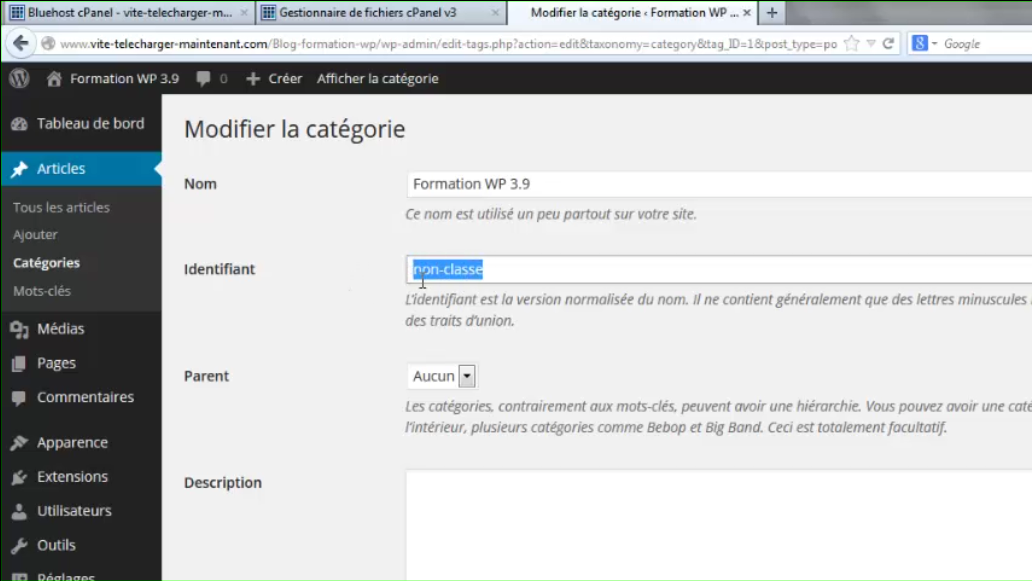
Task: Close the Gestionnaire de fichiers tab
Action: pyautogui.click(x=495, y=13)
